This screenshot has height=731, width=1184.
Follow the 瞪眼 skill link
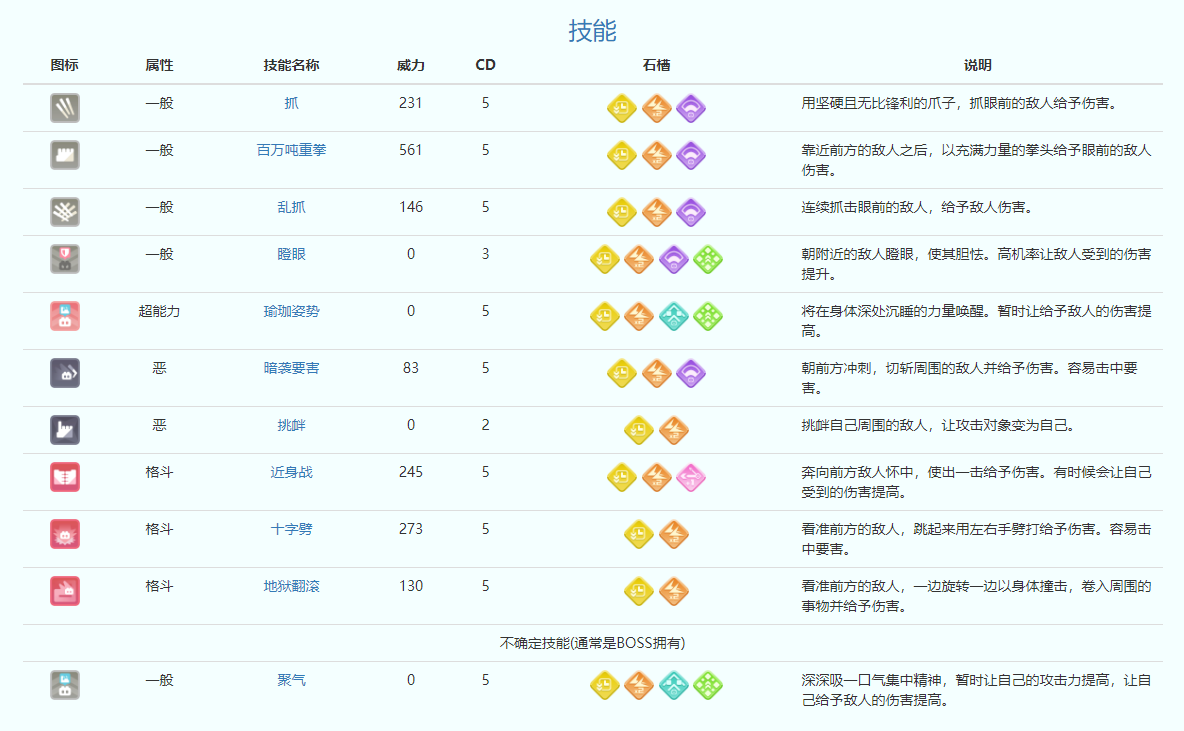pyautogui.click(x=291, y=254)
